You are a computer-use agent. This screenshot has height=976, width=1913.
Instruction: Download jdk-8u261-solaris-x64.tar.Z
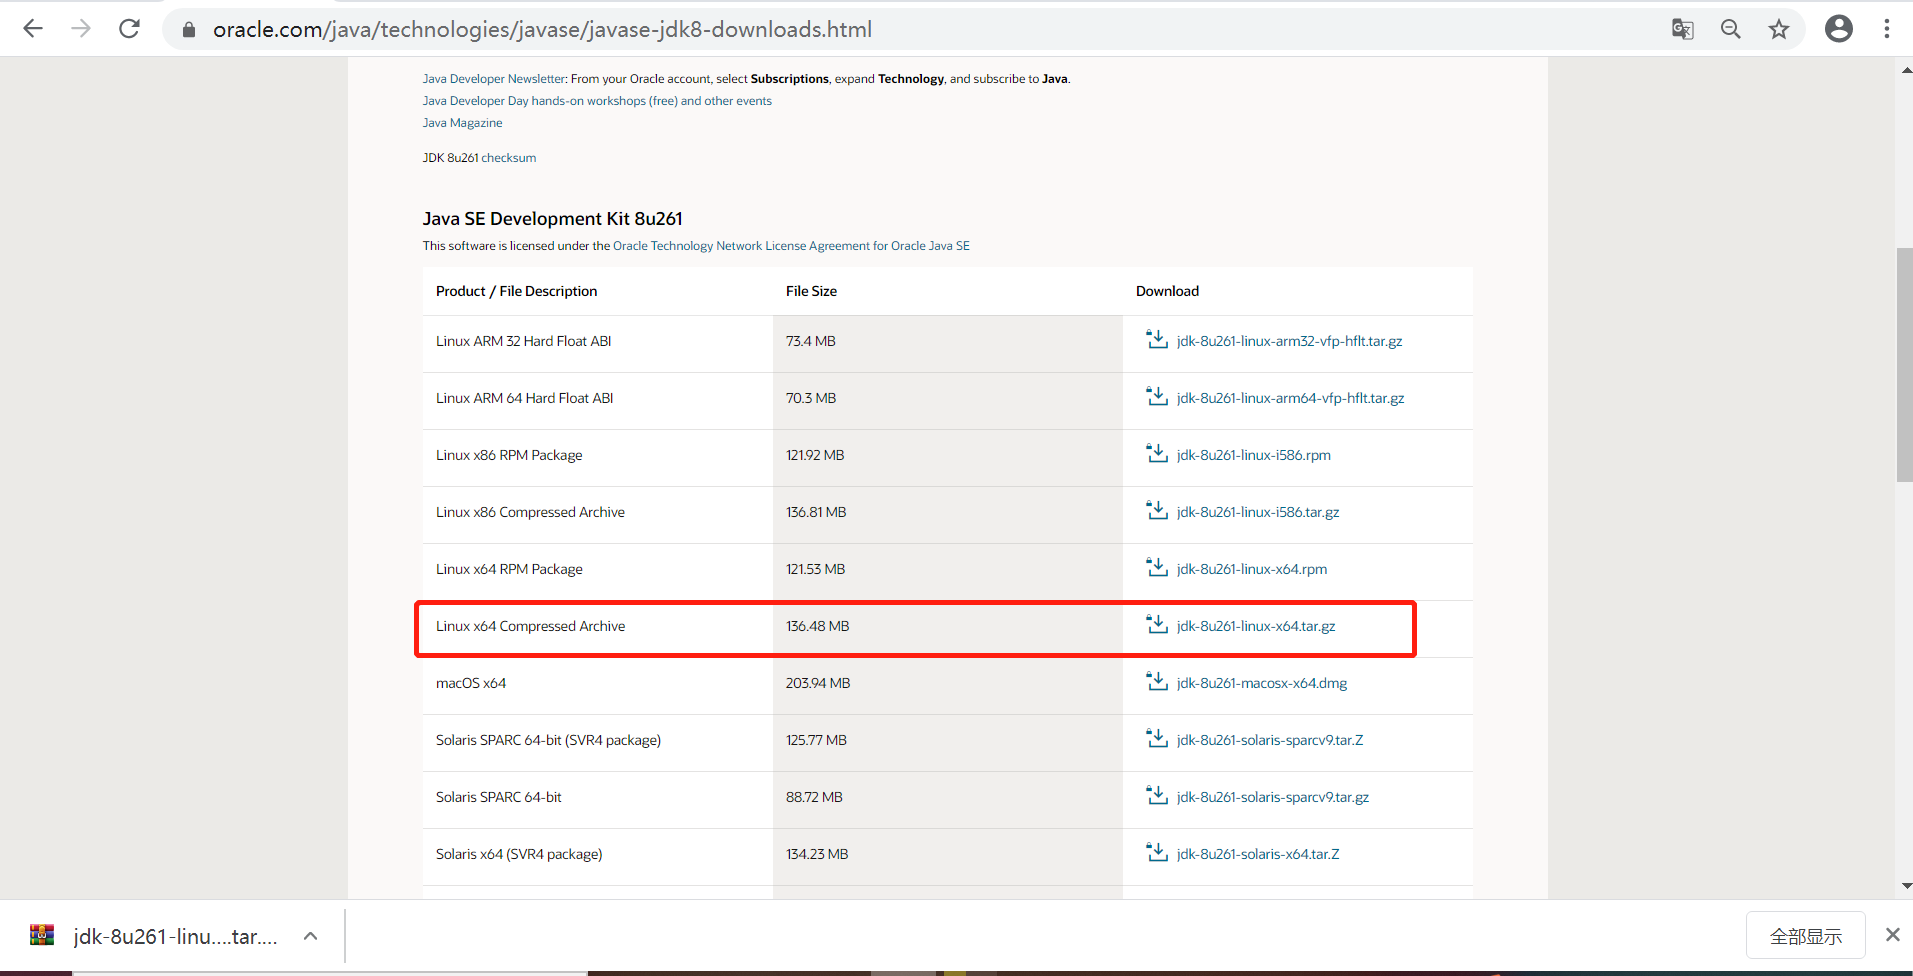pos(1258,854)
